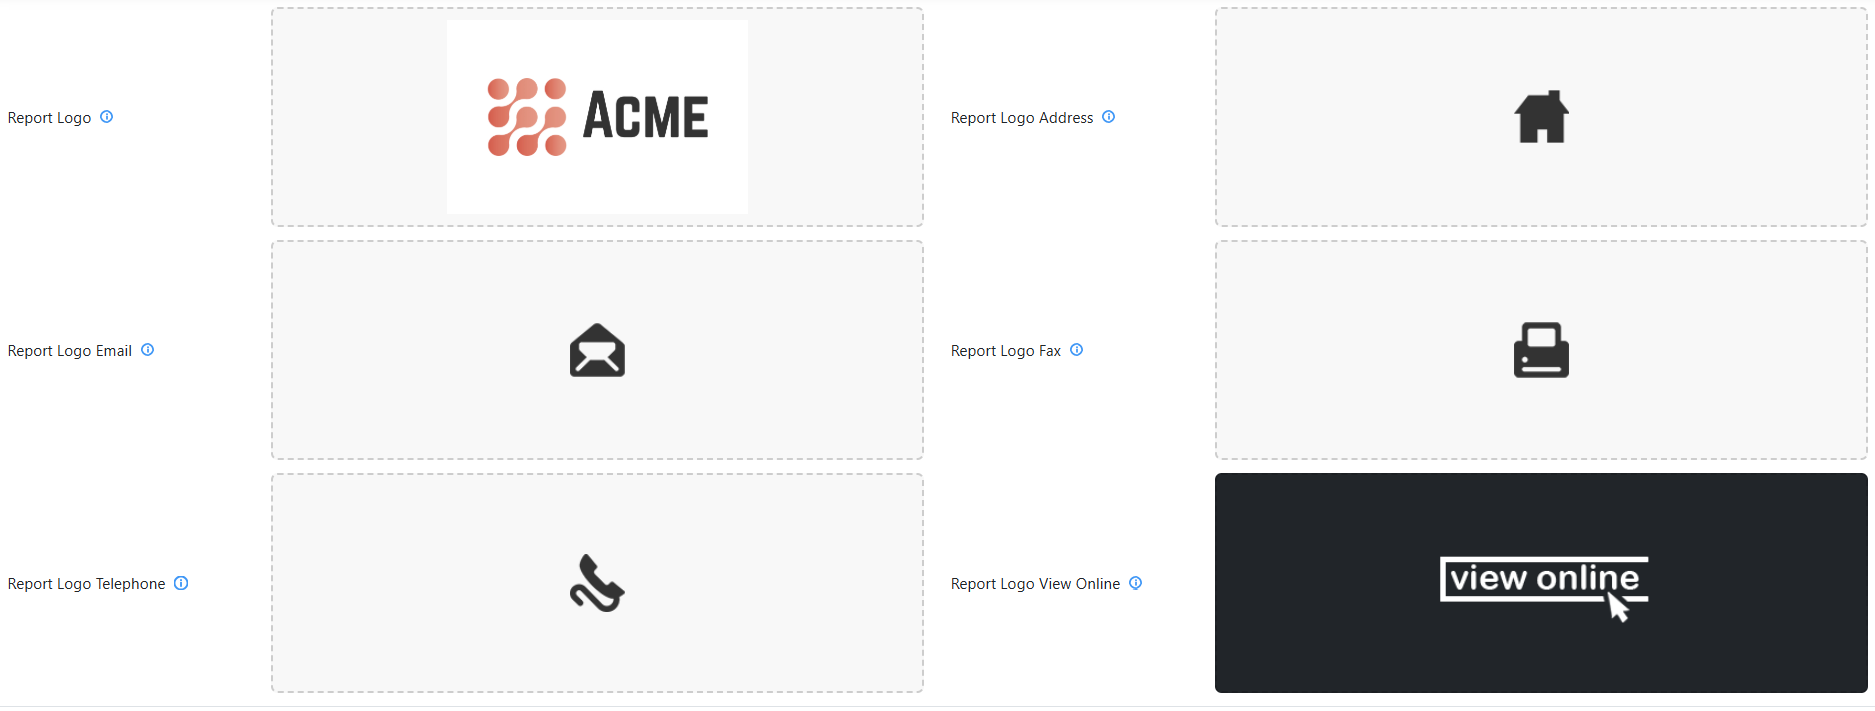Viewport: 1875px width, 711px height.
Task: Click the Report Logo Address label
Action: coord(1022,118)
